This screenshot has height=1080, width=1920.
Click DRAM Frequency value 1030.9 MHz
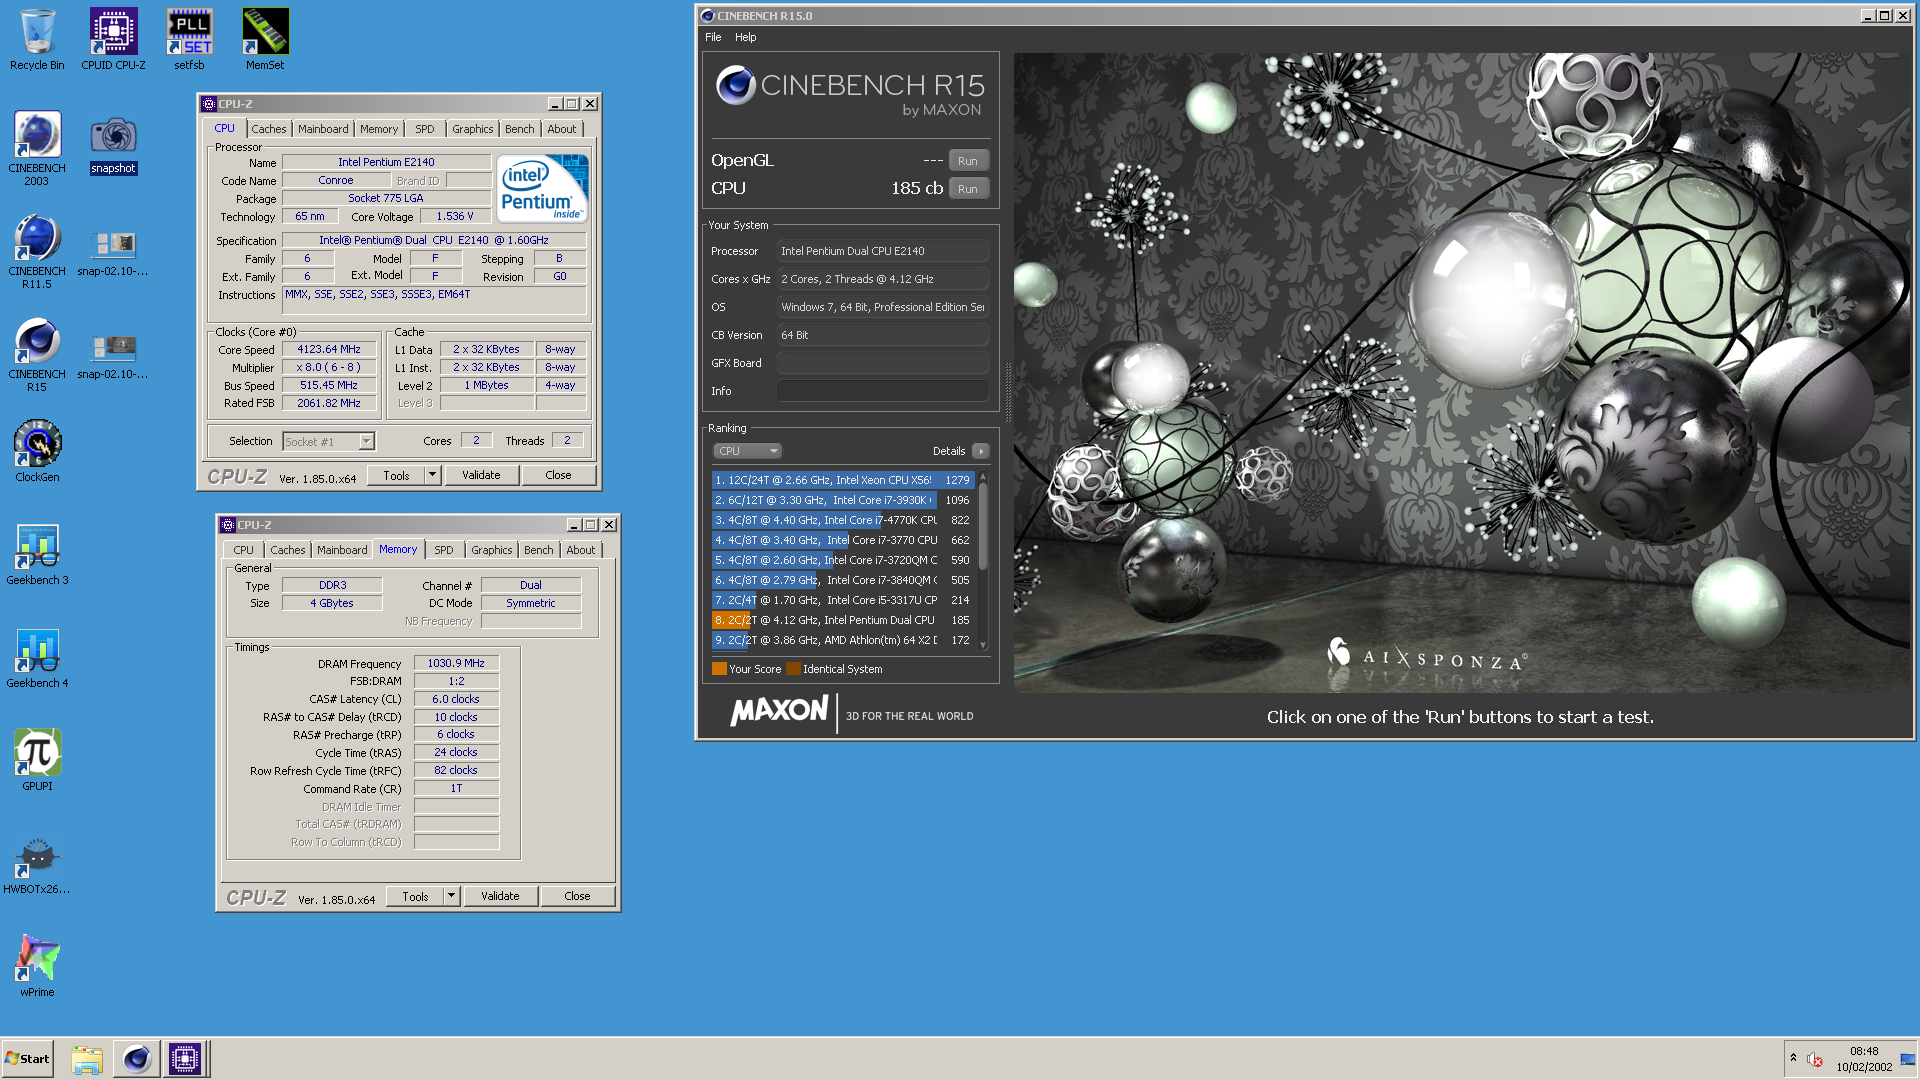point(456,663)
